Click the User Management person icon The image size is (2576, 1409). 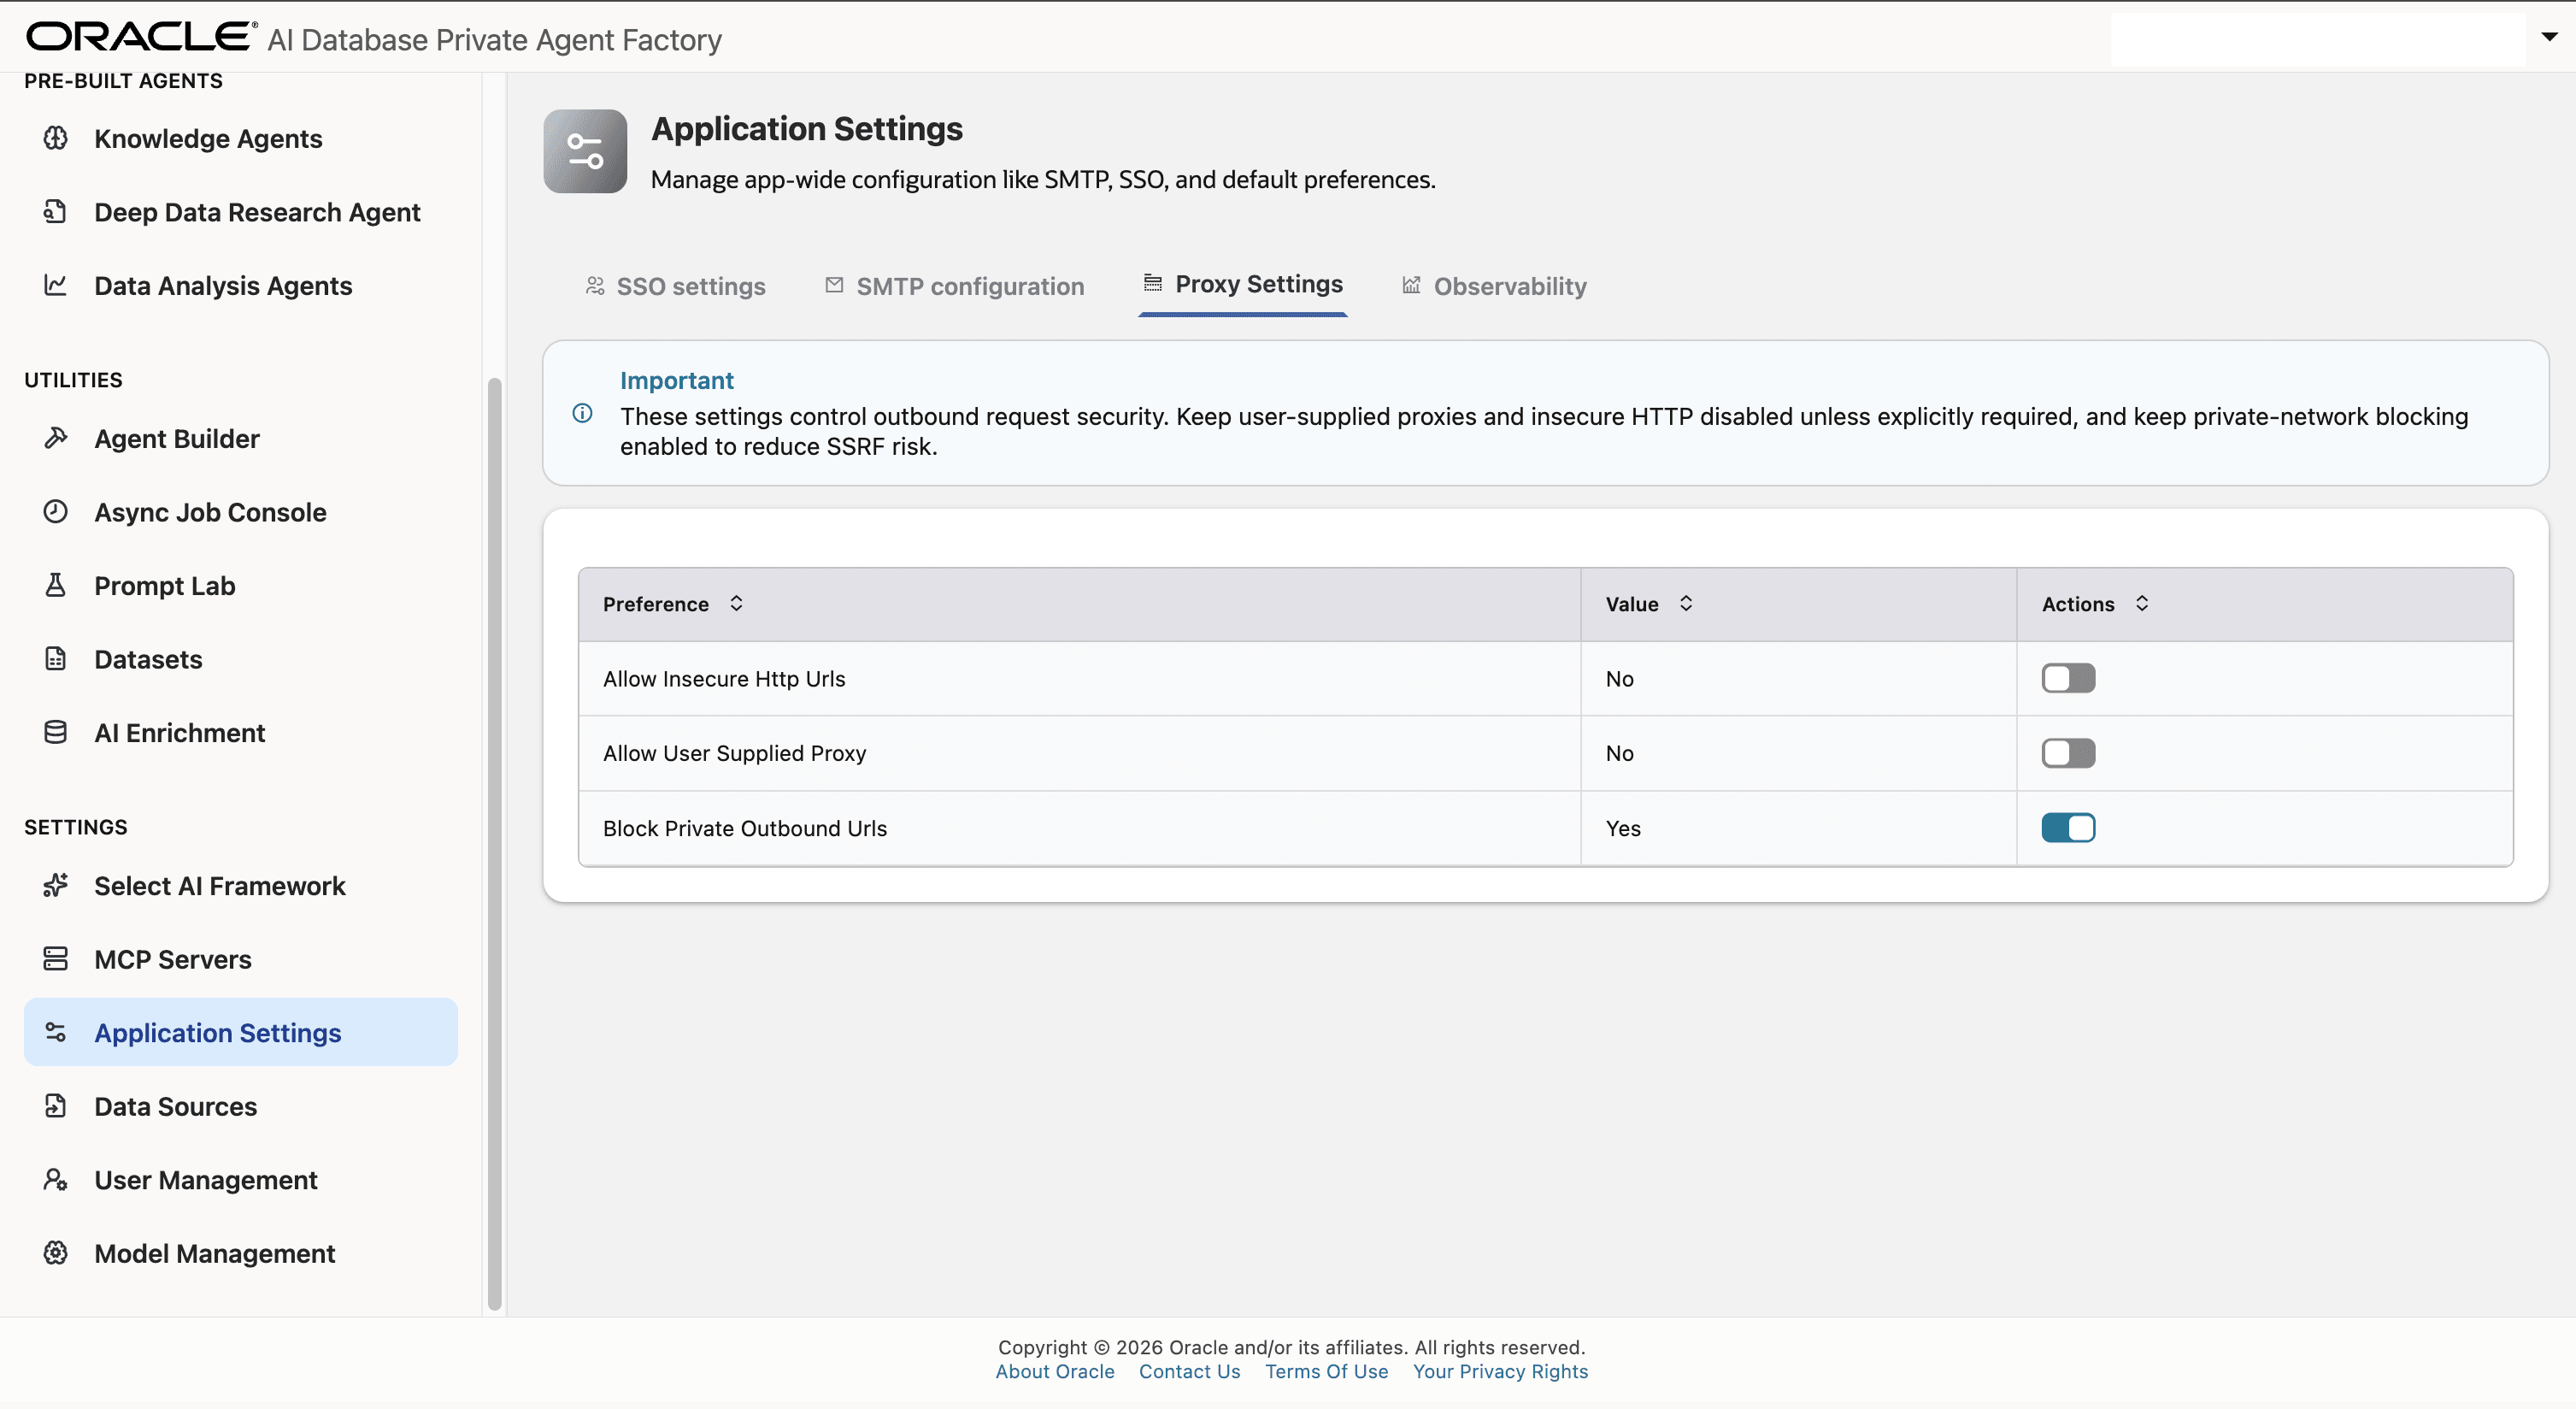click(x=56, y=1179)
